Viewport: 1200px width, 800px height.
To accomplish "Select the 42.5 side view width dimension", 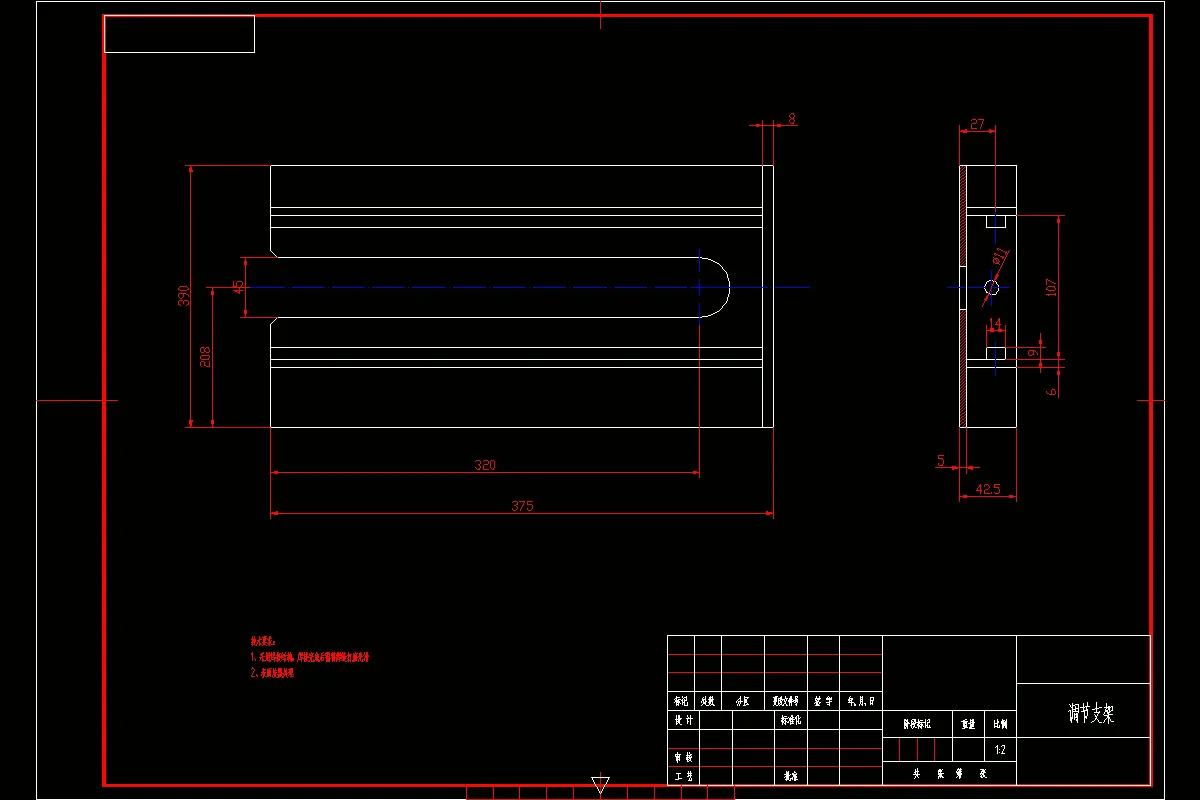I will point(988,490).
